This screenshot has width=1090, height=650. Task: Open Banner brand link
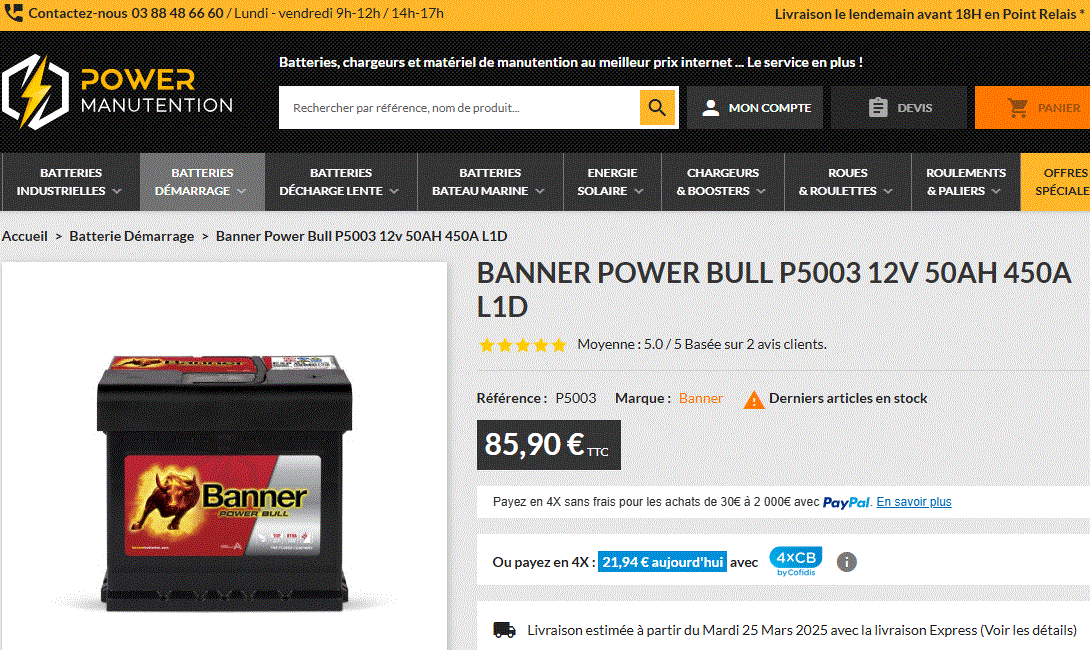[700, 398]
